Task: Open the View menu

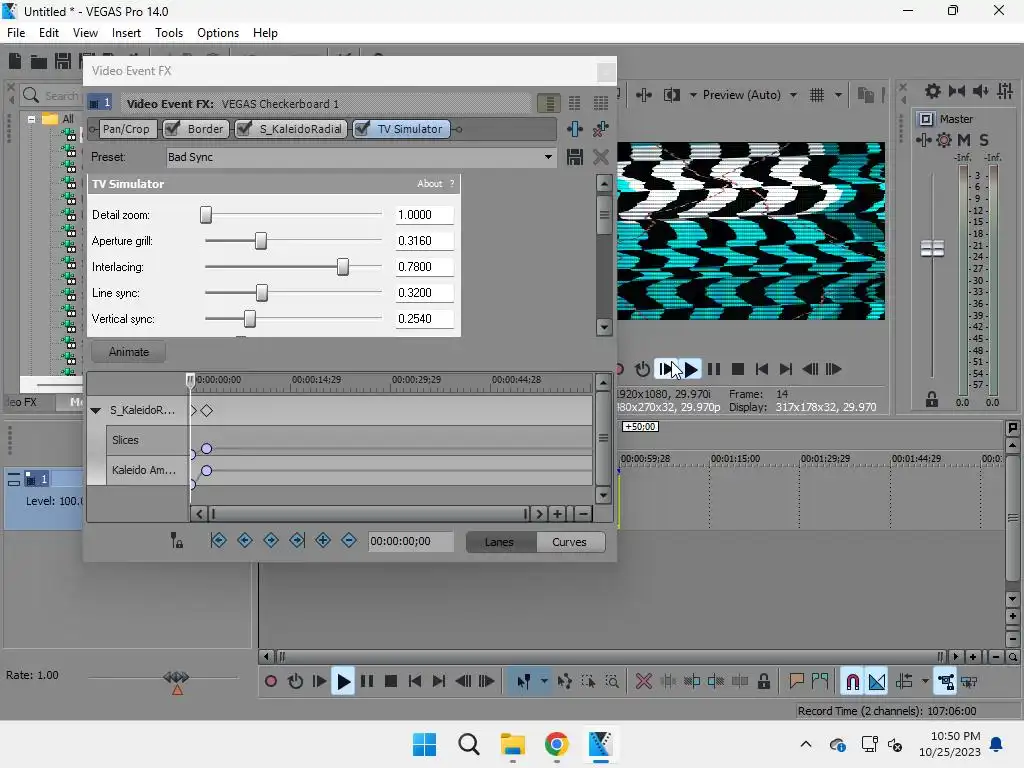Action: coord(85,33)
